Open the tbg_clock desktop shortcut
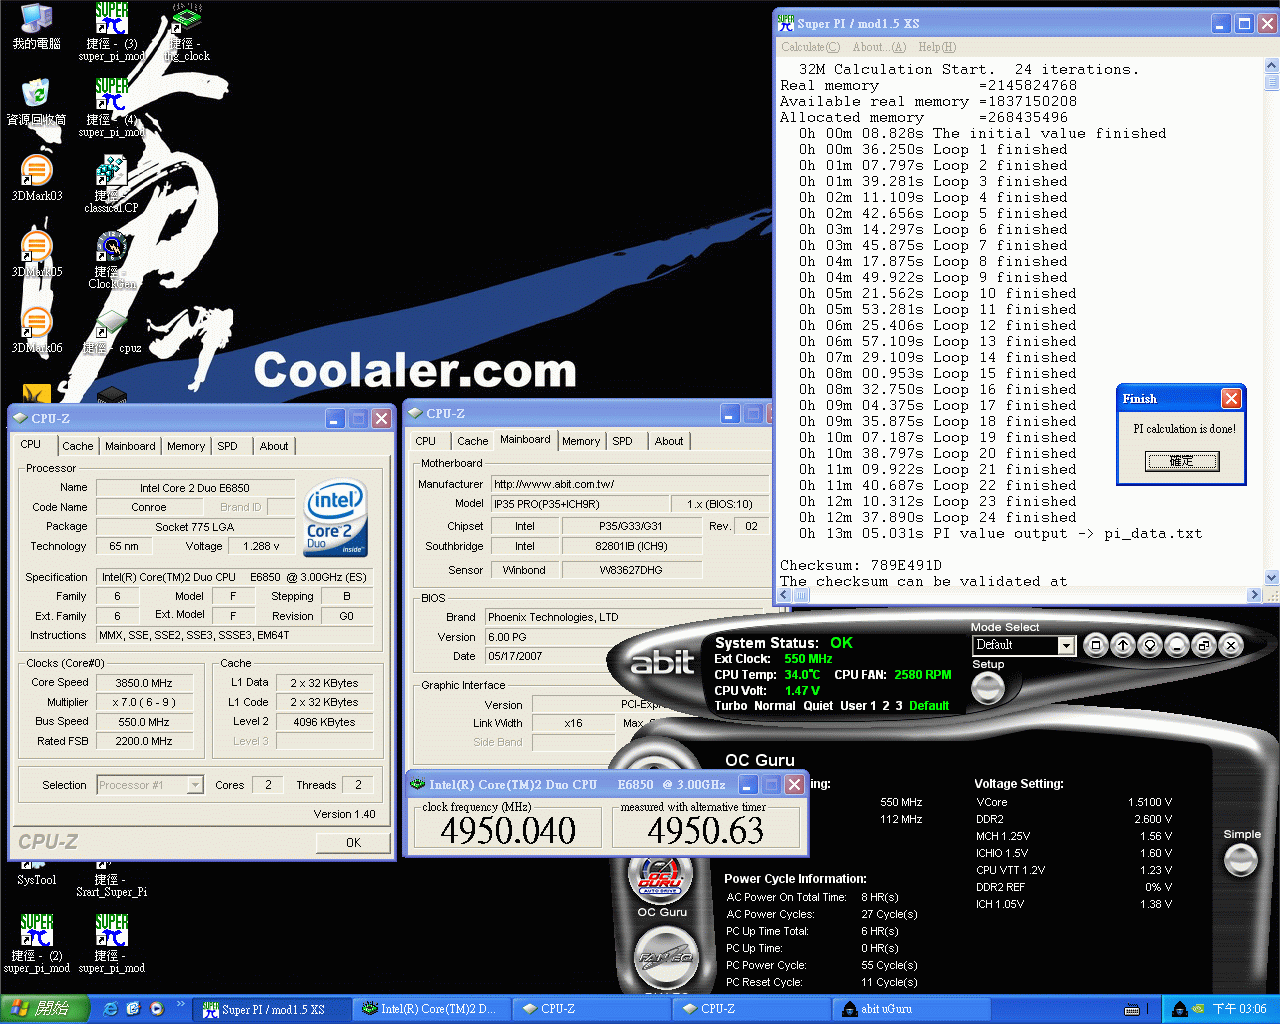The height and width of the screenshot is (1024, 1280). [186, 31]
